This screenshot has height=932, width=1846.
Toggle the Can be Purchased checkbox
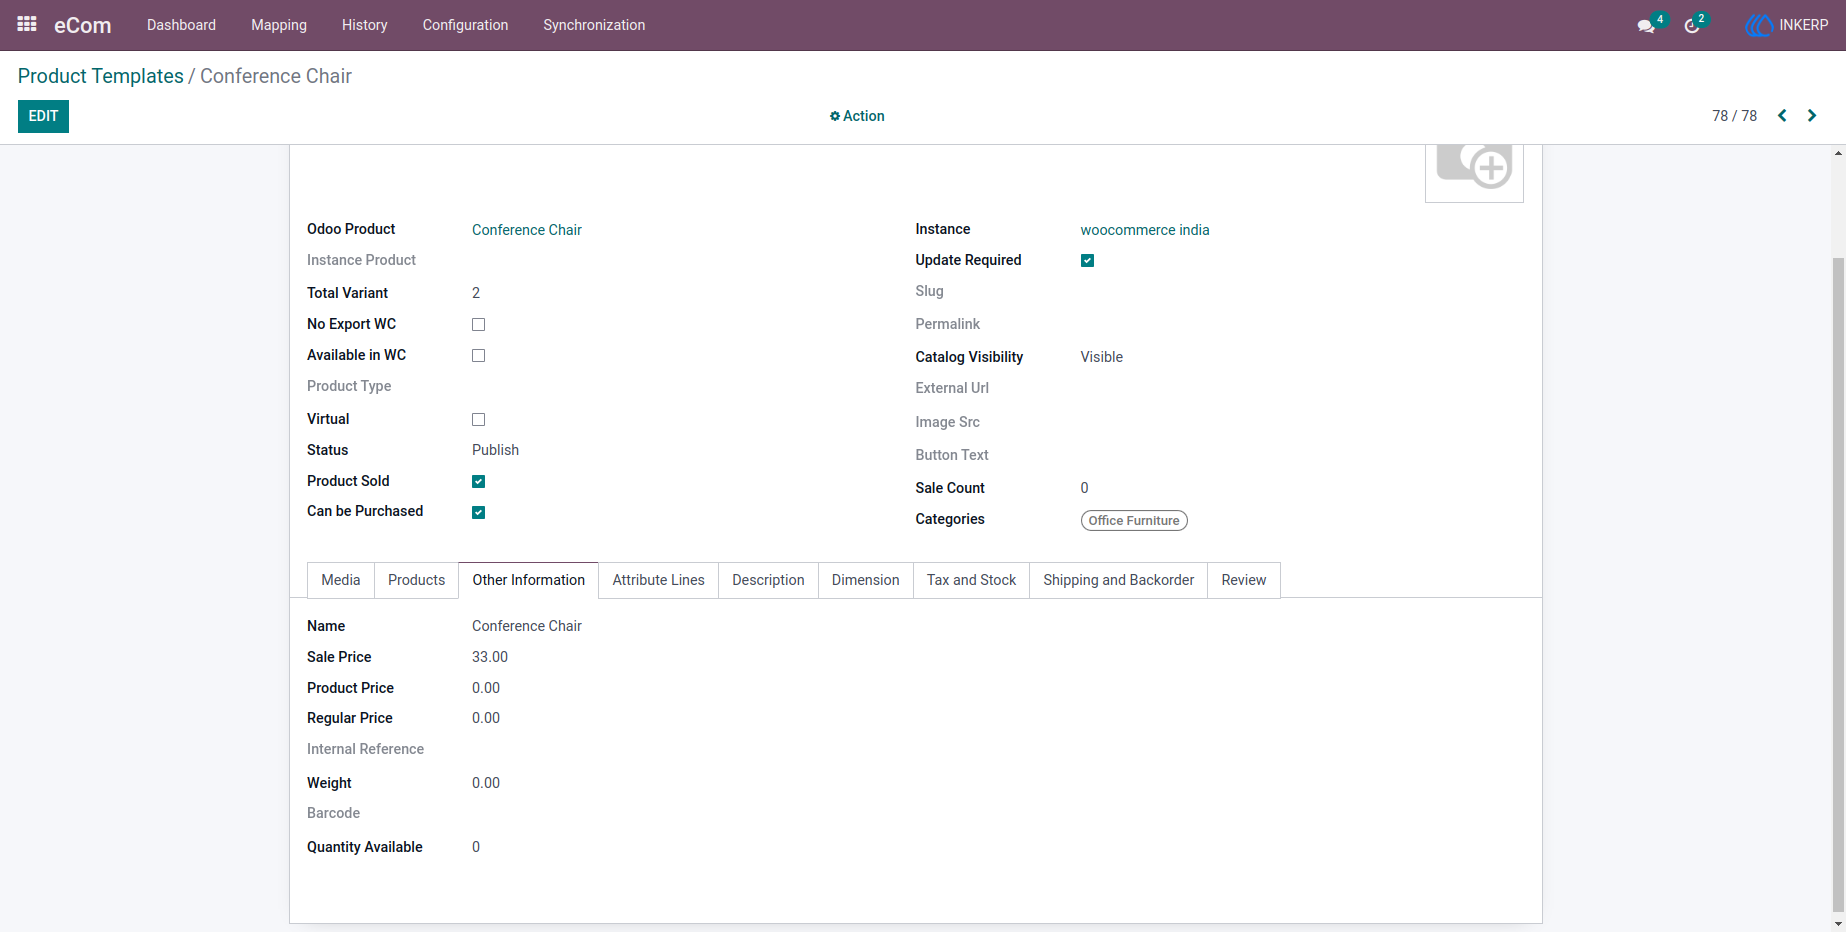[479, 513]
